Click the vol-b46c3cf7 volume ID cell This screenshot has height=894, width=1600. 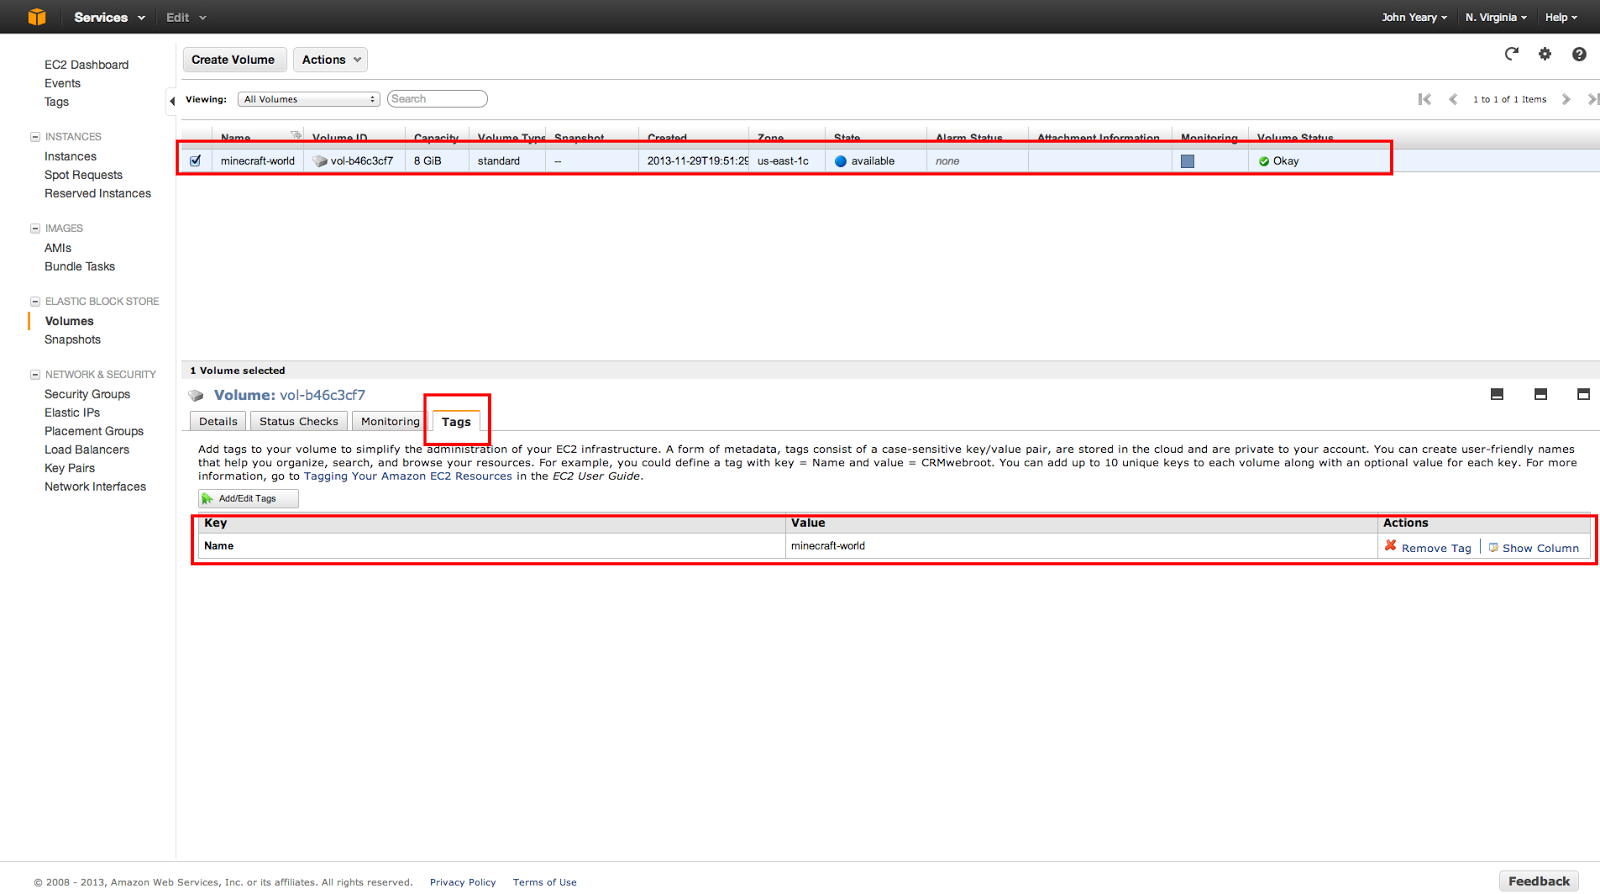point(354,161)
